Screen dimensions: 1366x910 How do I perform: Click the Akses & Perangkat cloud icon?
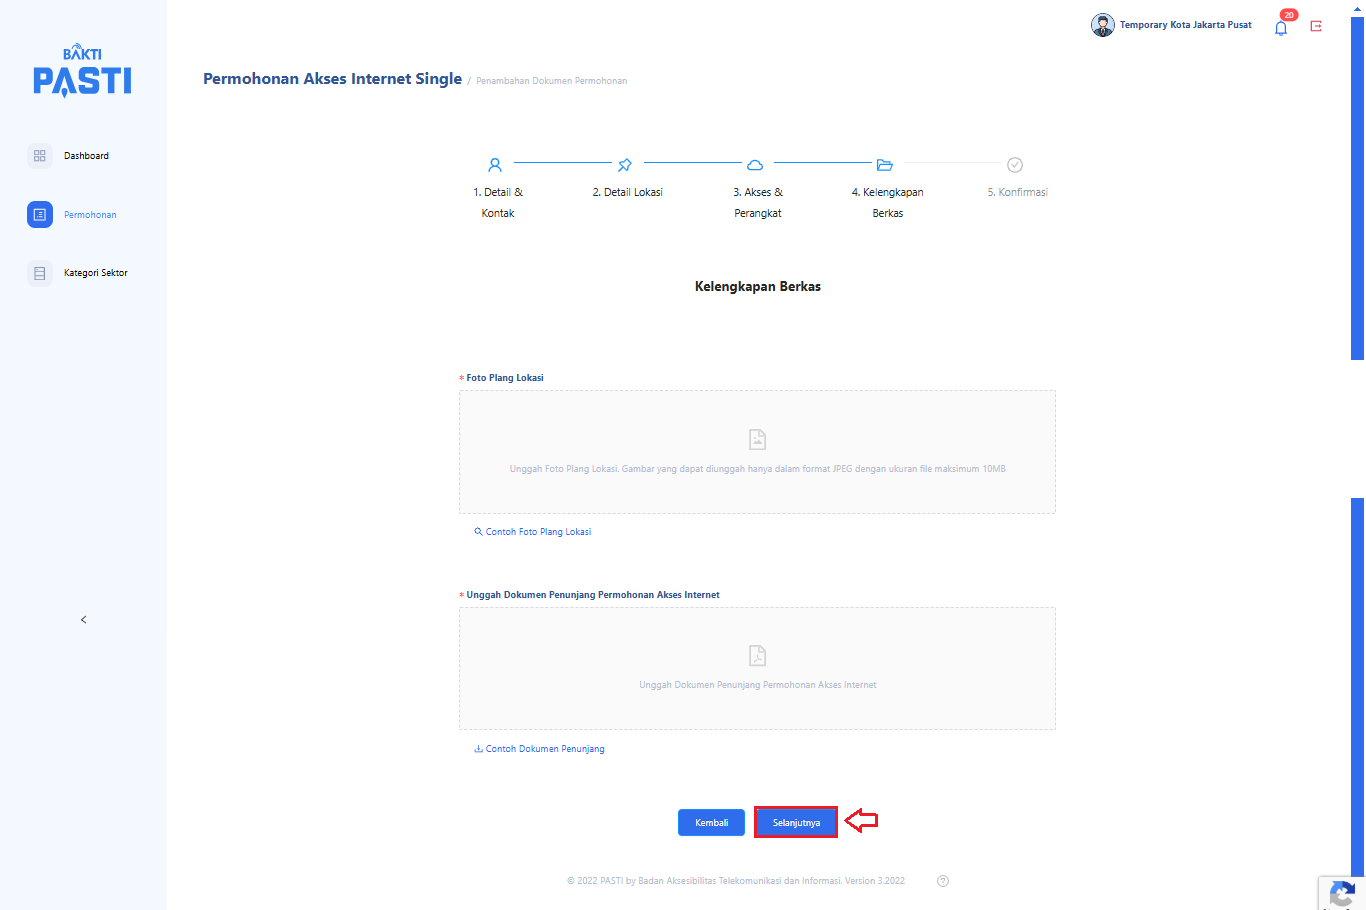tap(755, 165)
